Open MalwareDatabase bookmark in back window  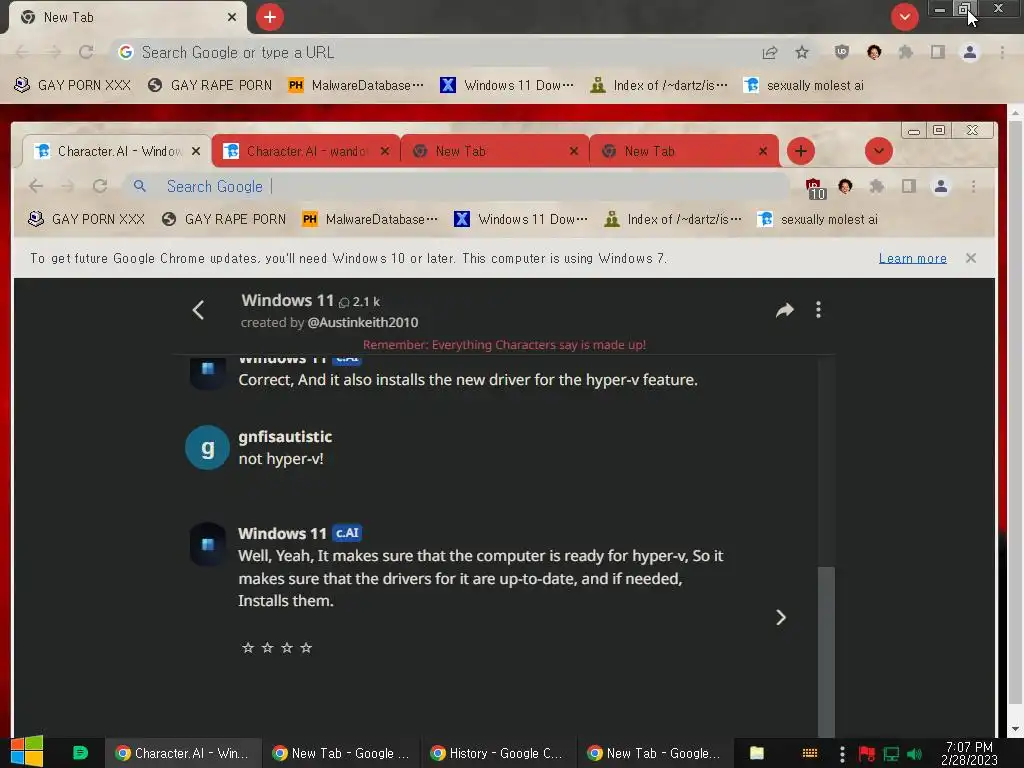pyautogui.click(x=356, y=86)
